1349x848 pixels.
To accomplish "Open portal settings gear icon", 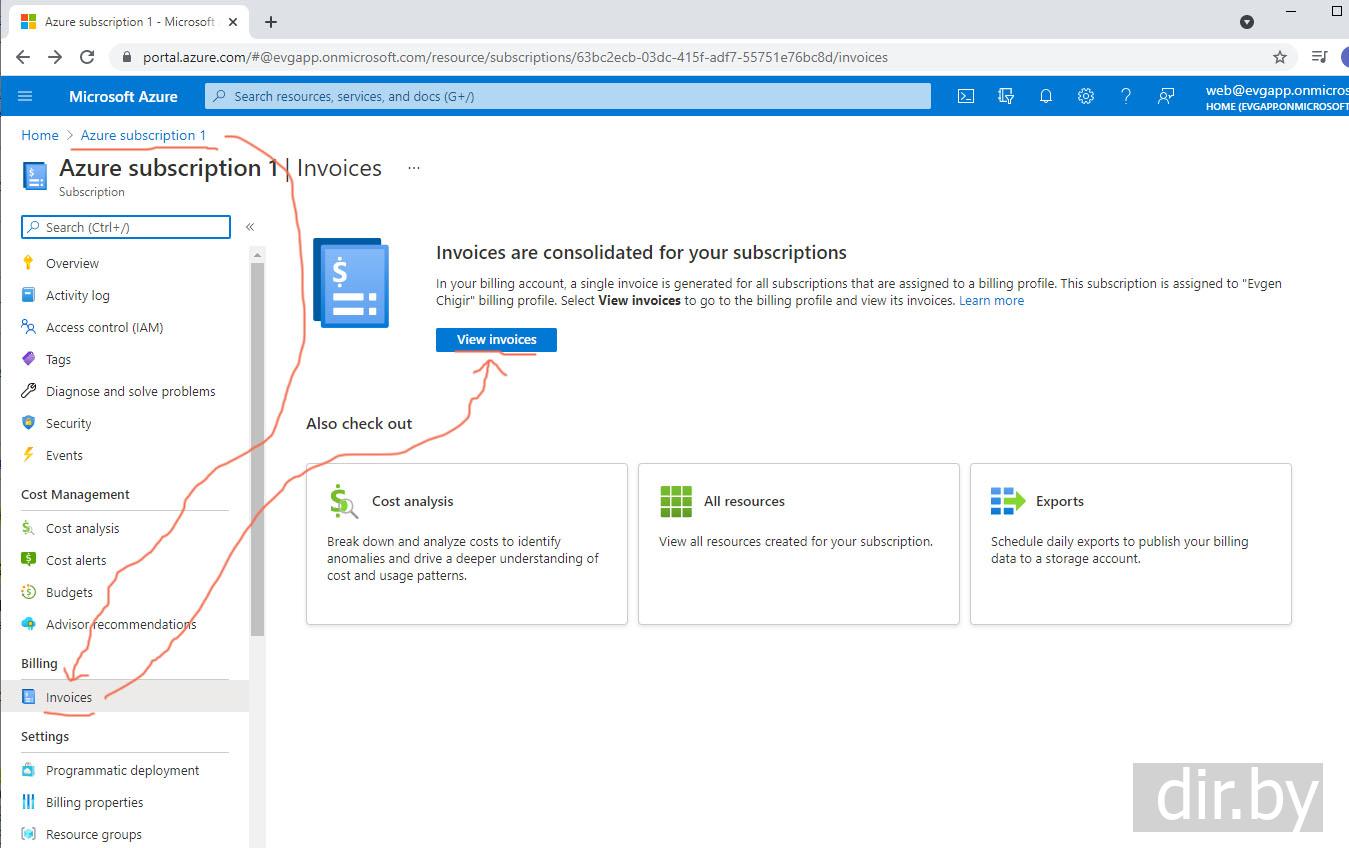I will [1086, 96].
